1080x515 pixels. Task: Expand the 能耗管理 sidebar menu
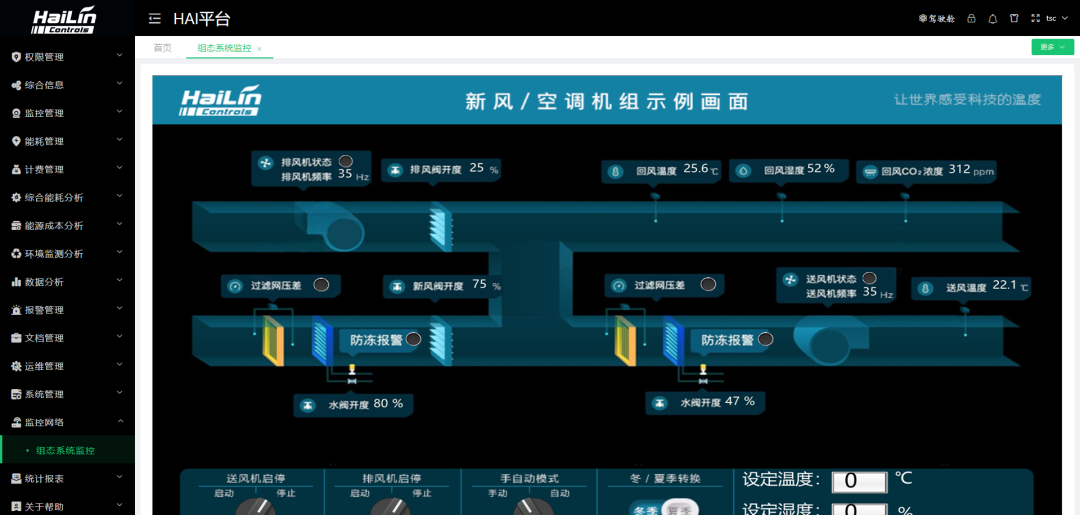pos(67,141)
